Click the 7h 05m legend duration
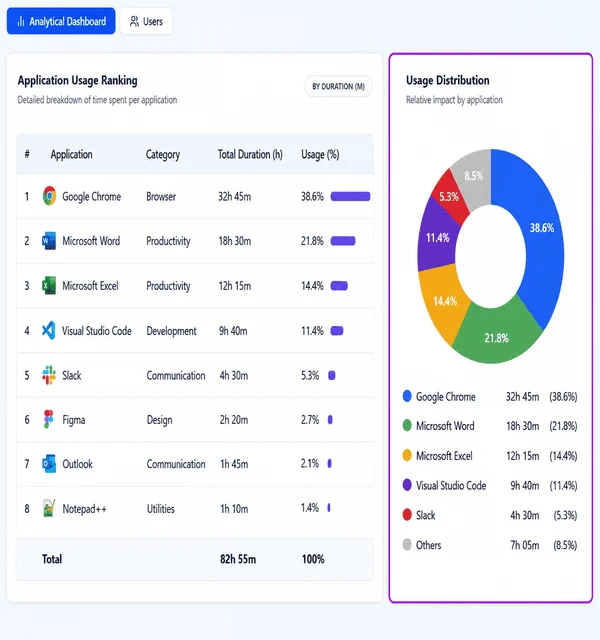600x640 pixels. click(x=525, y=545)
